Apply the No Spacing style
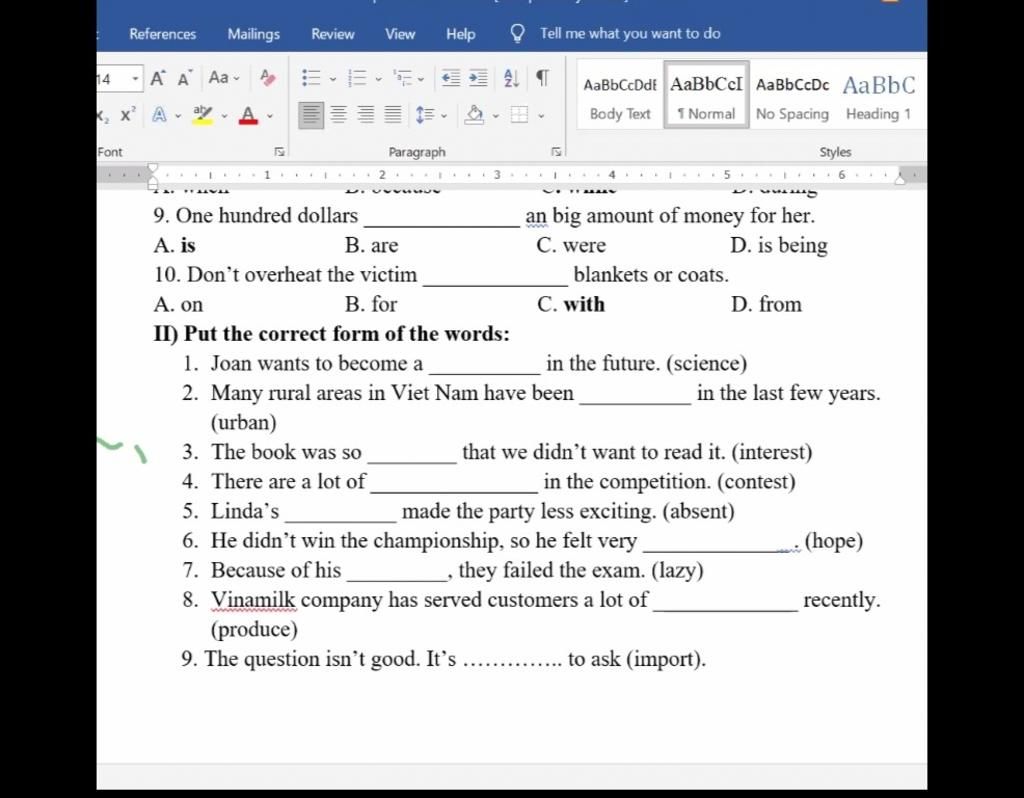1024x798 pixels. pyautogui.click(x=792, y=97)
